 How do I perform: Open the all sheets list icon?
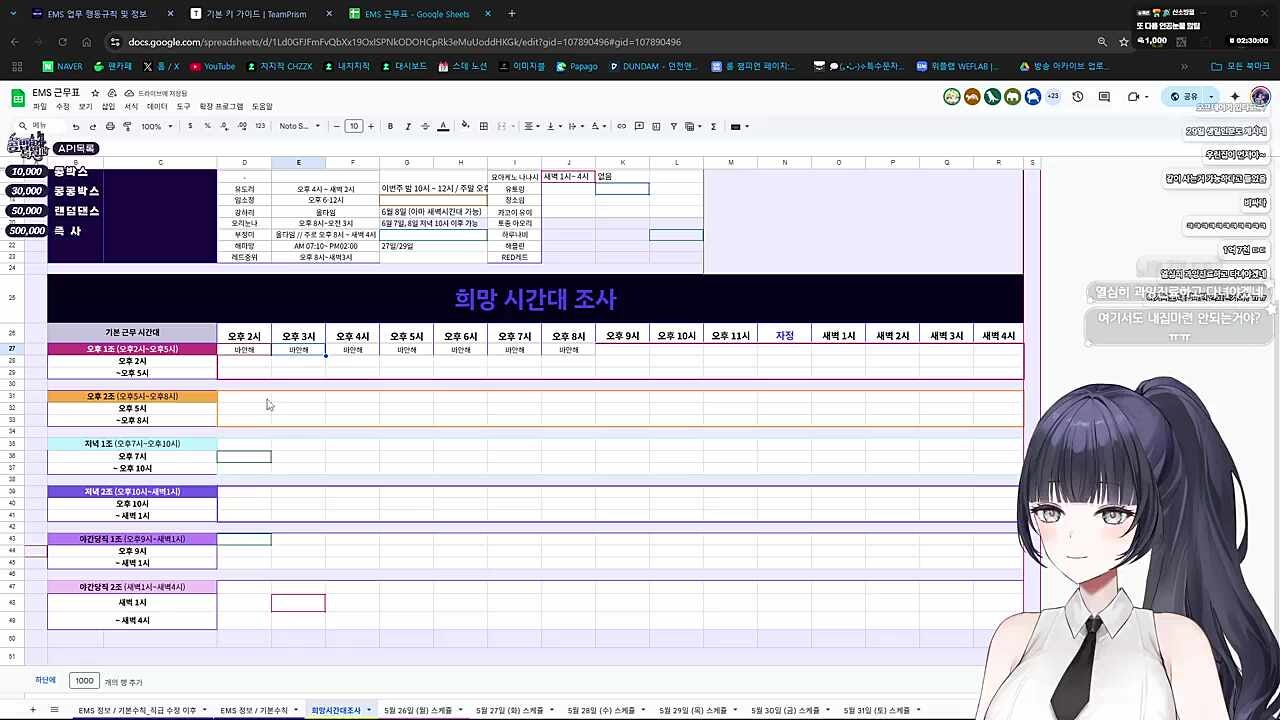[54, 710]
